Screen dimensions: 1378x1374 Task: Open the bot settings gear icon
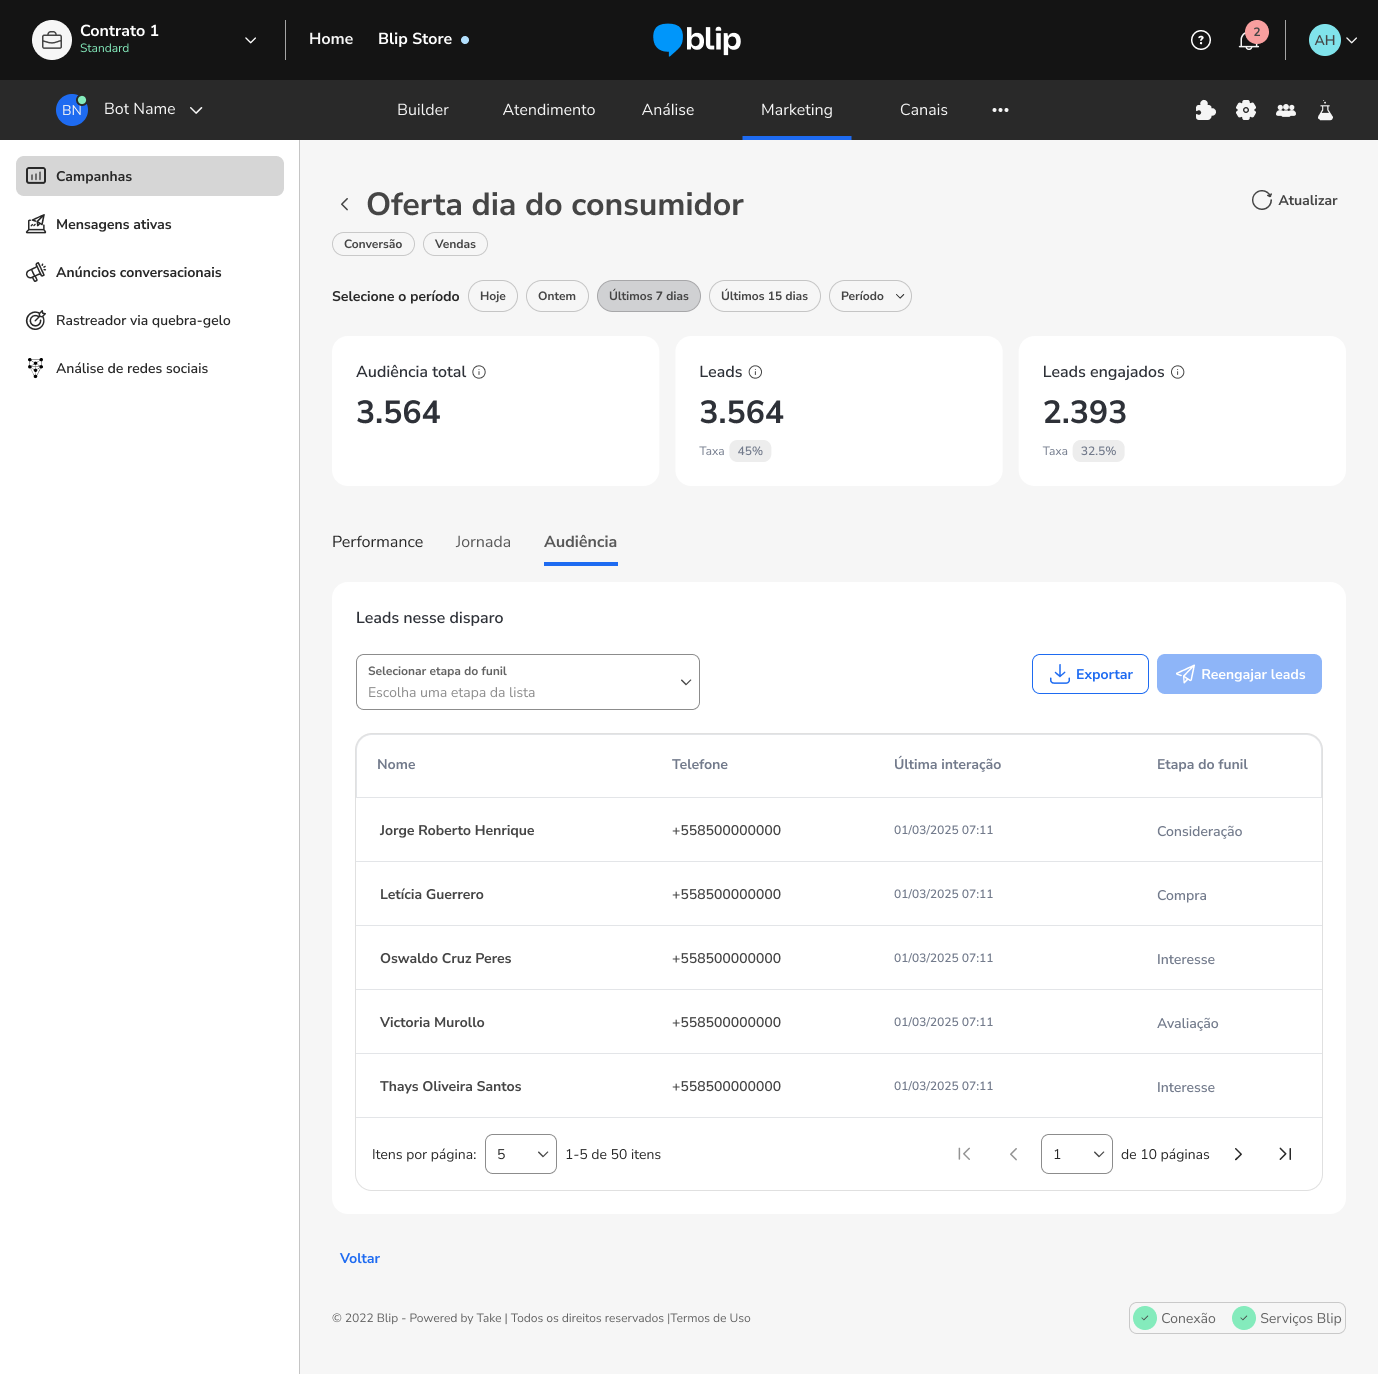[x=1245, y=110]
